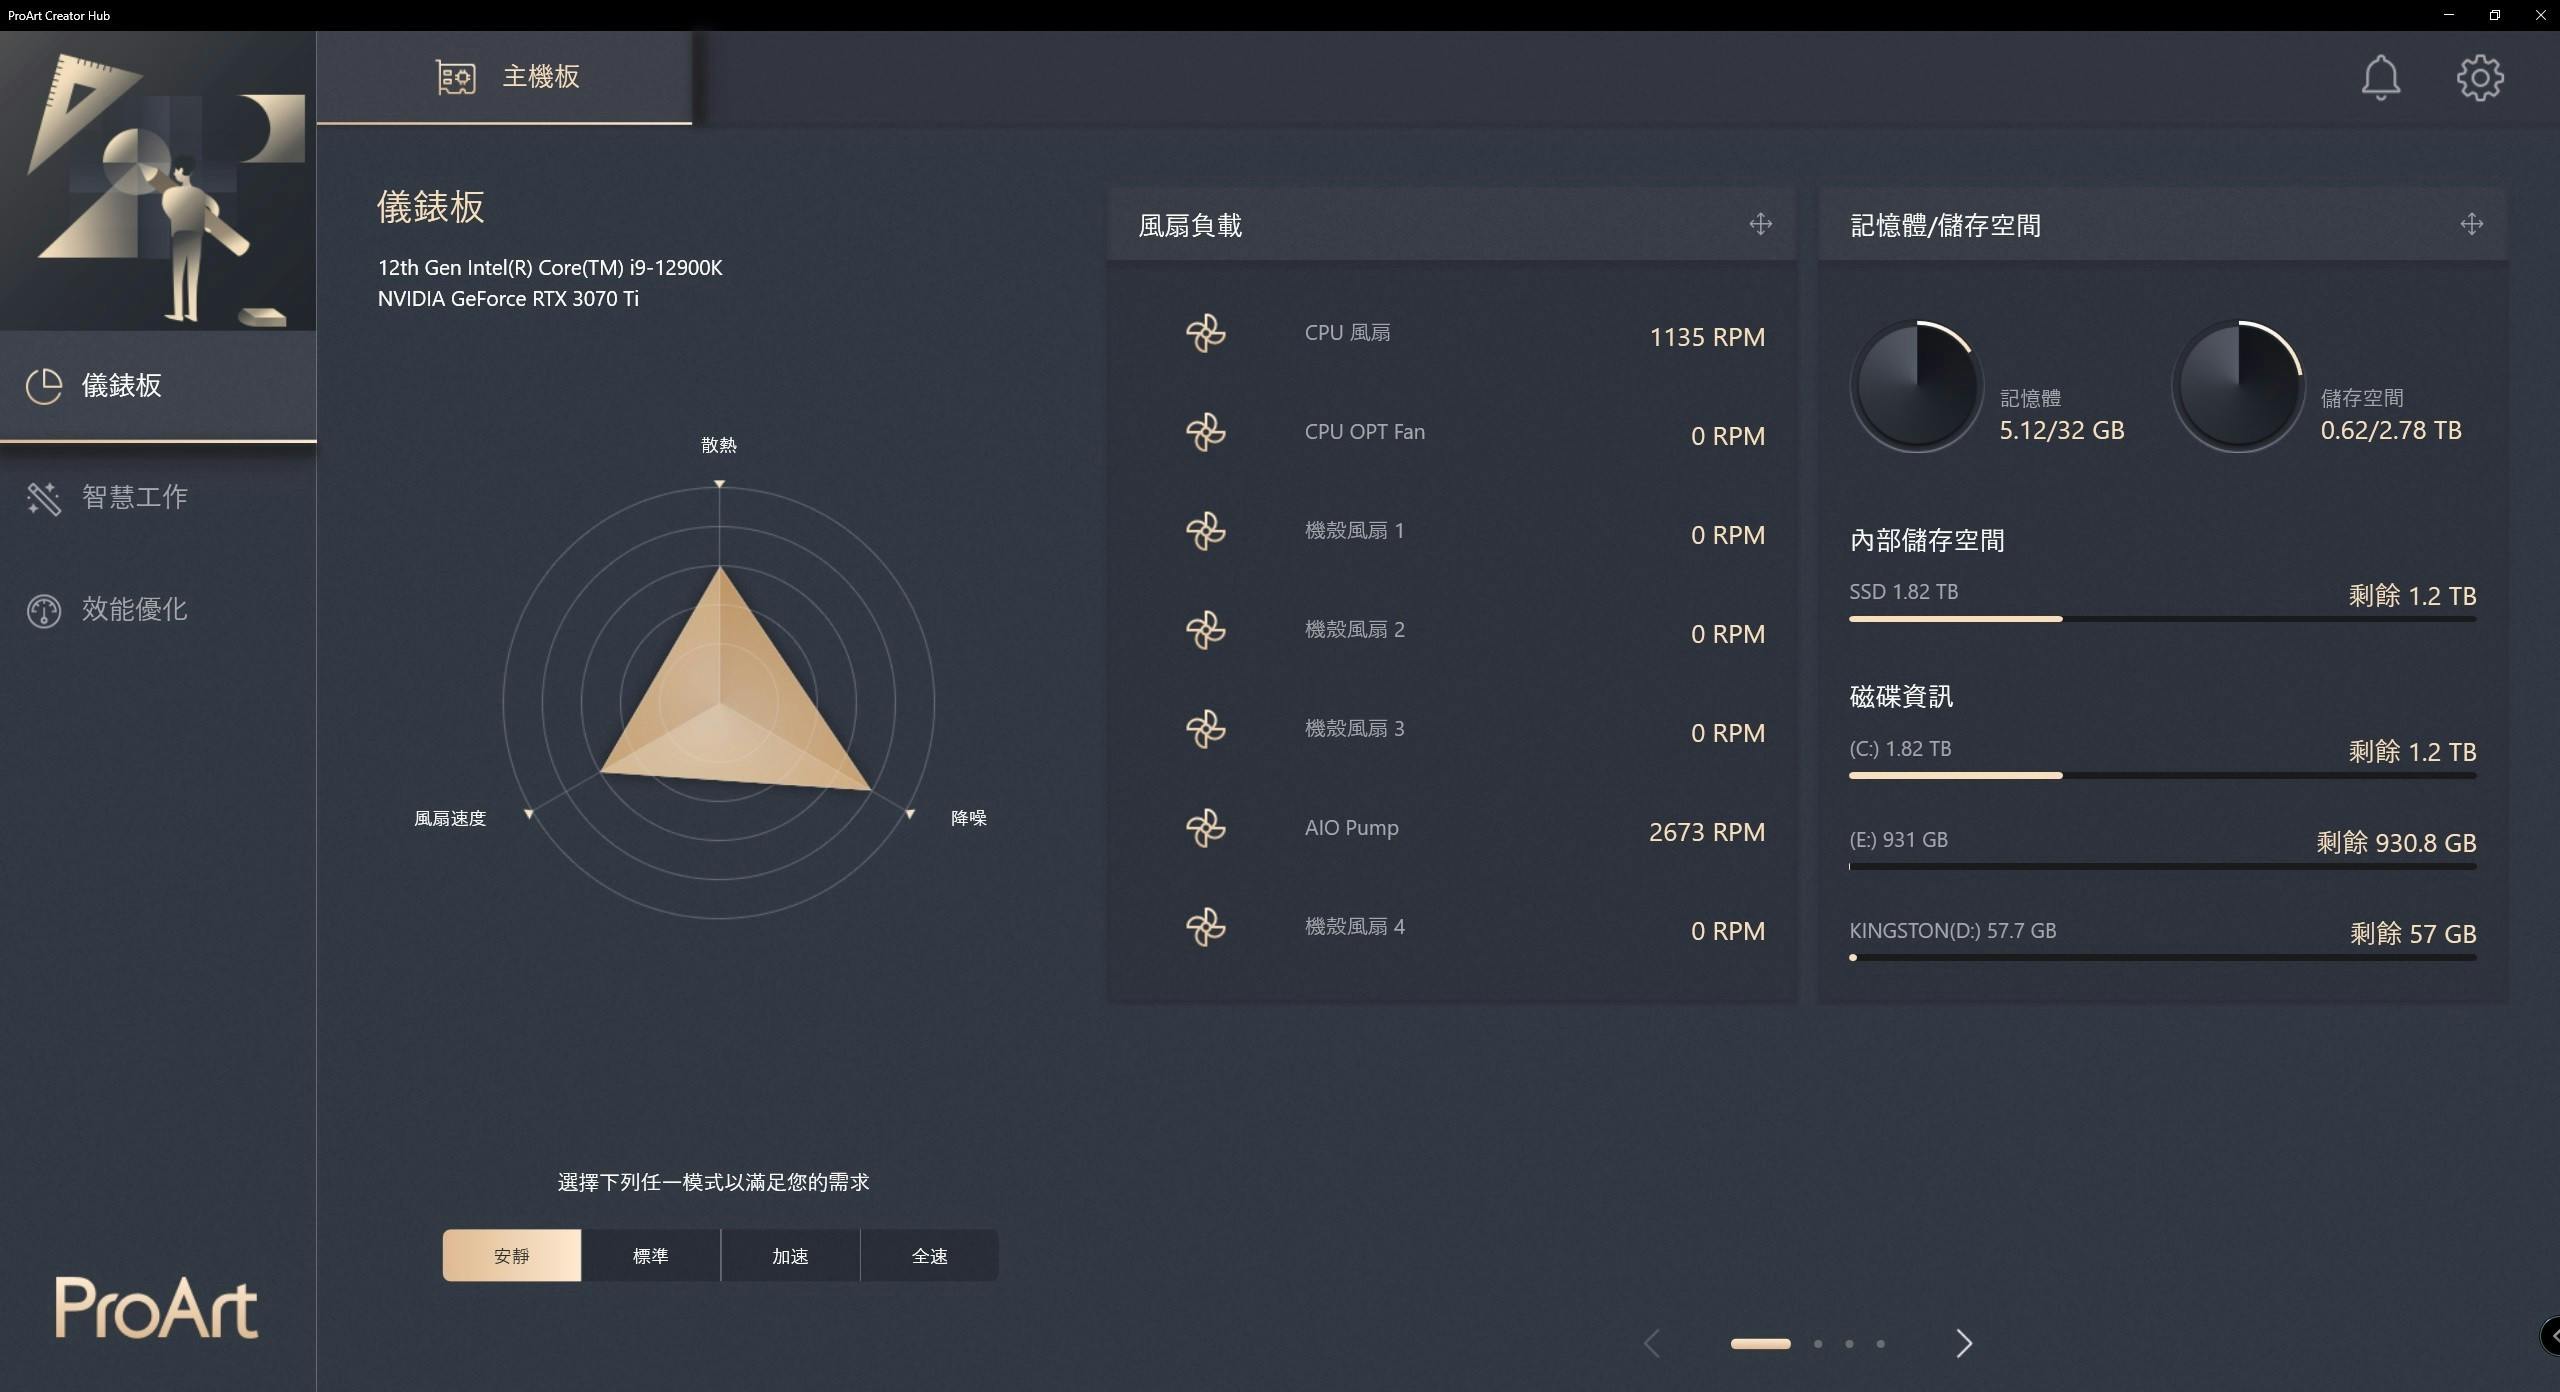Viewport: 2560px width, 1392px height.
Task: Click the 機殼風扇 4 0 RPM value
Action: coord(1727,931)
